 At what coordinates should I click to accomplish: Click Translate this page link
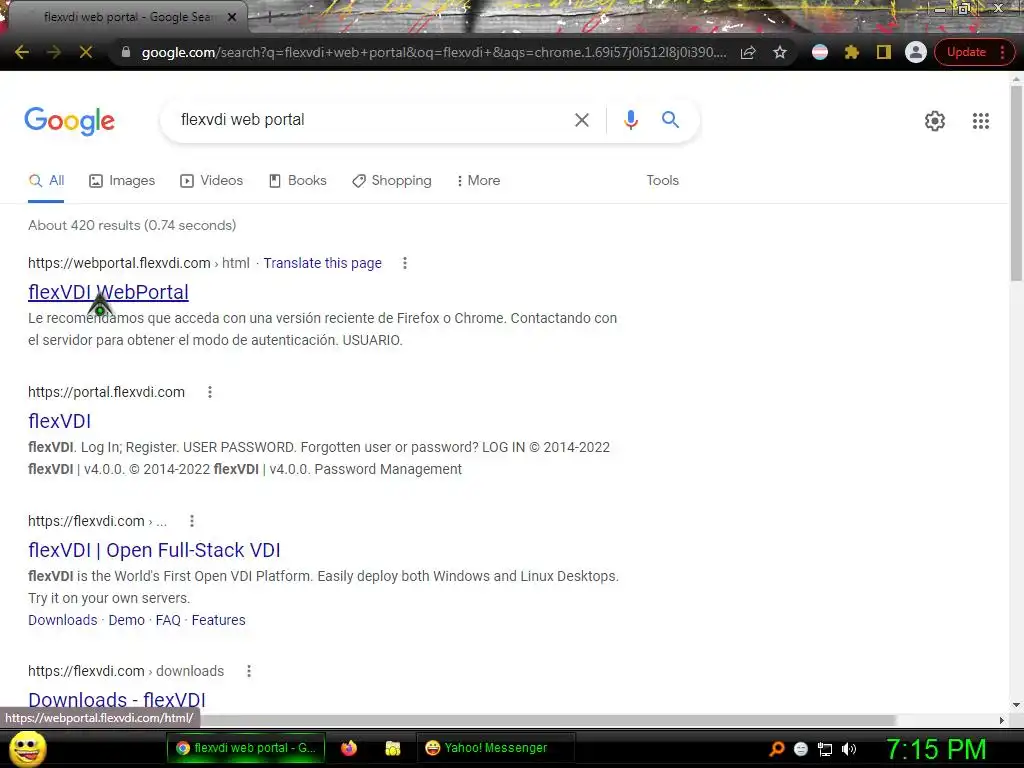[x=323, y=263]
